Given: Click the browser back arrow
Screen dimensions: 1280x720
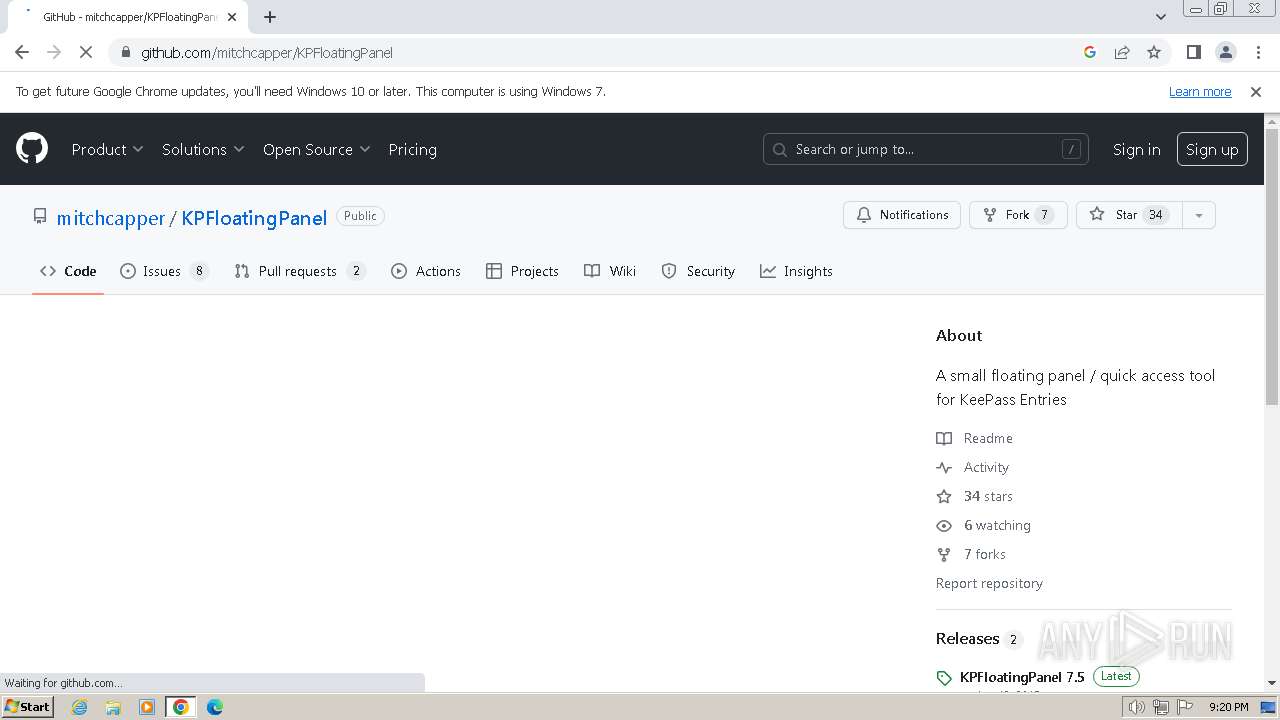Looking at the screenshot, I should [22, 52].
